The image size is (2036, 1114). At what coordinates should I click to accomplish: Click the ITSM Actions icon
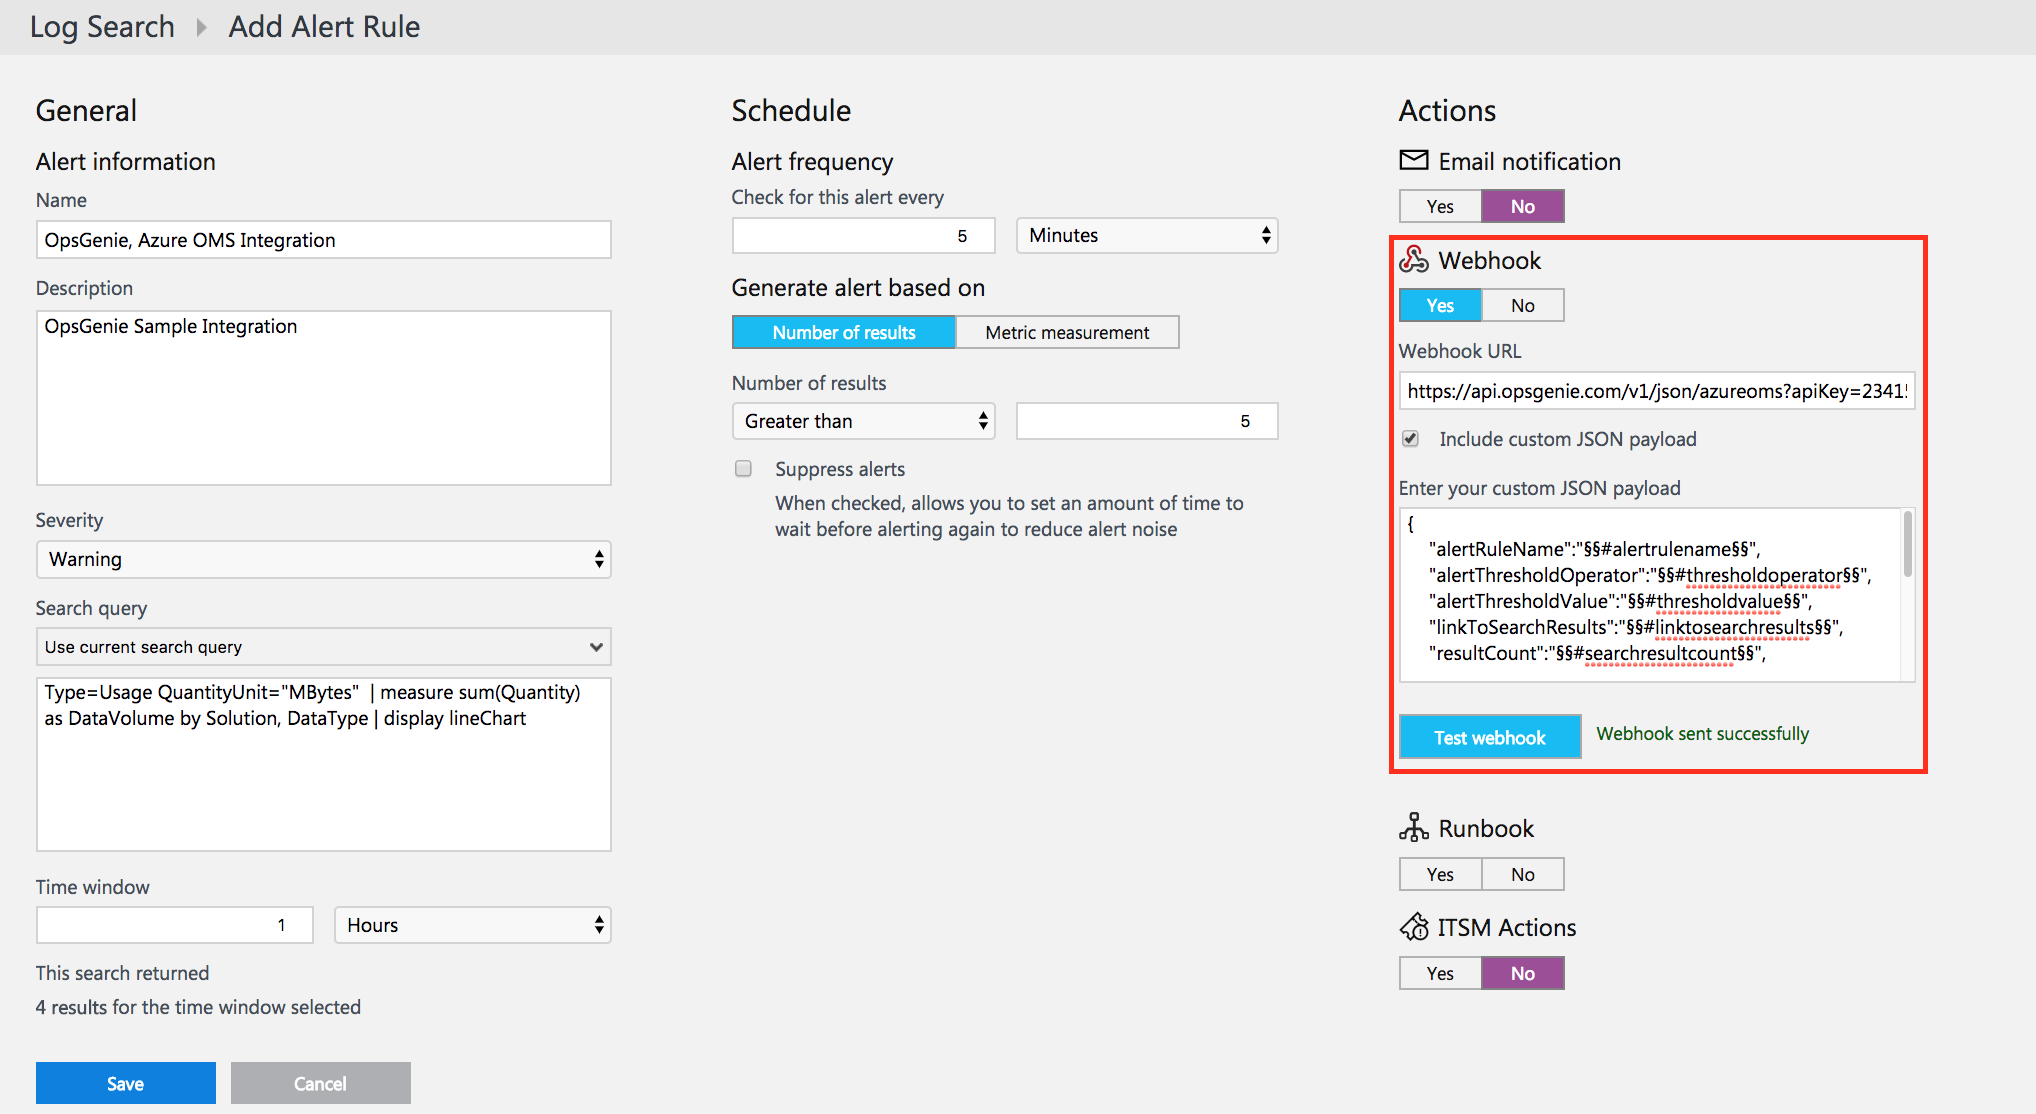[x=1414, y=927]
